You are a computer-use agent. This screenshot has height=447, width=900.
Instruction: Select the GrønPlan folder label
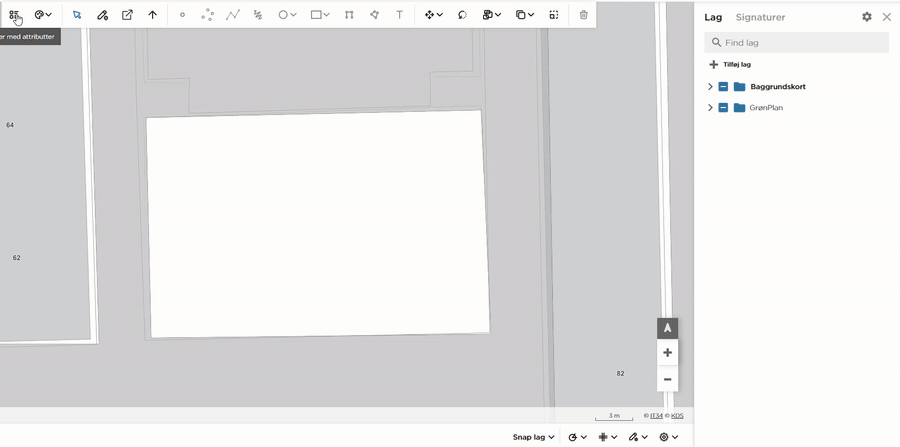pyautogui.click(x=766, y=107)
